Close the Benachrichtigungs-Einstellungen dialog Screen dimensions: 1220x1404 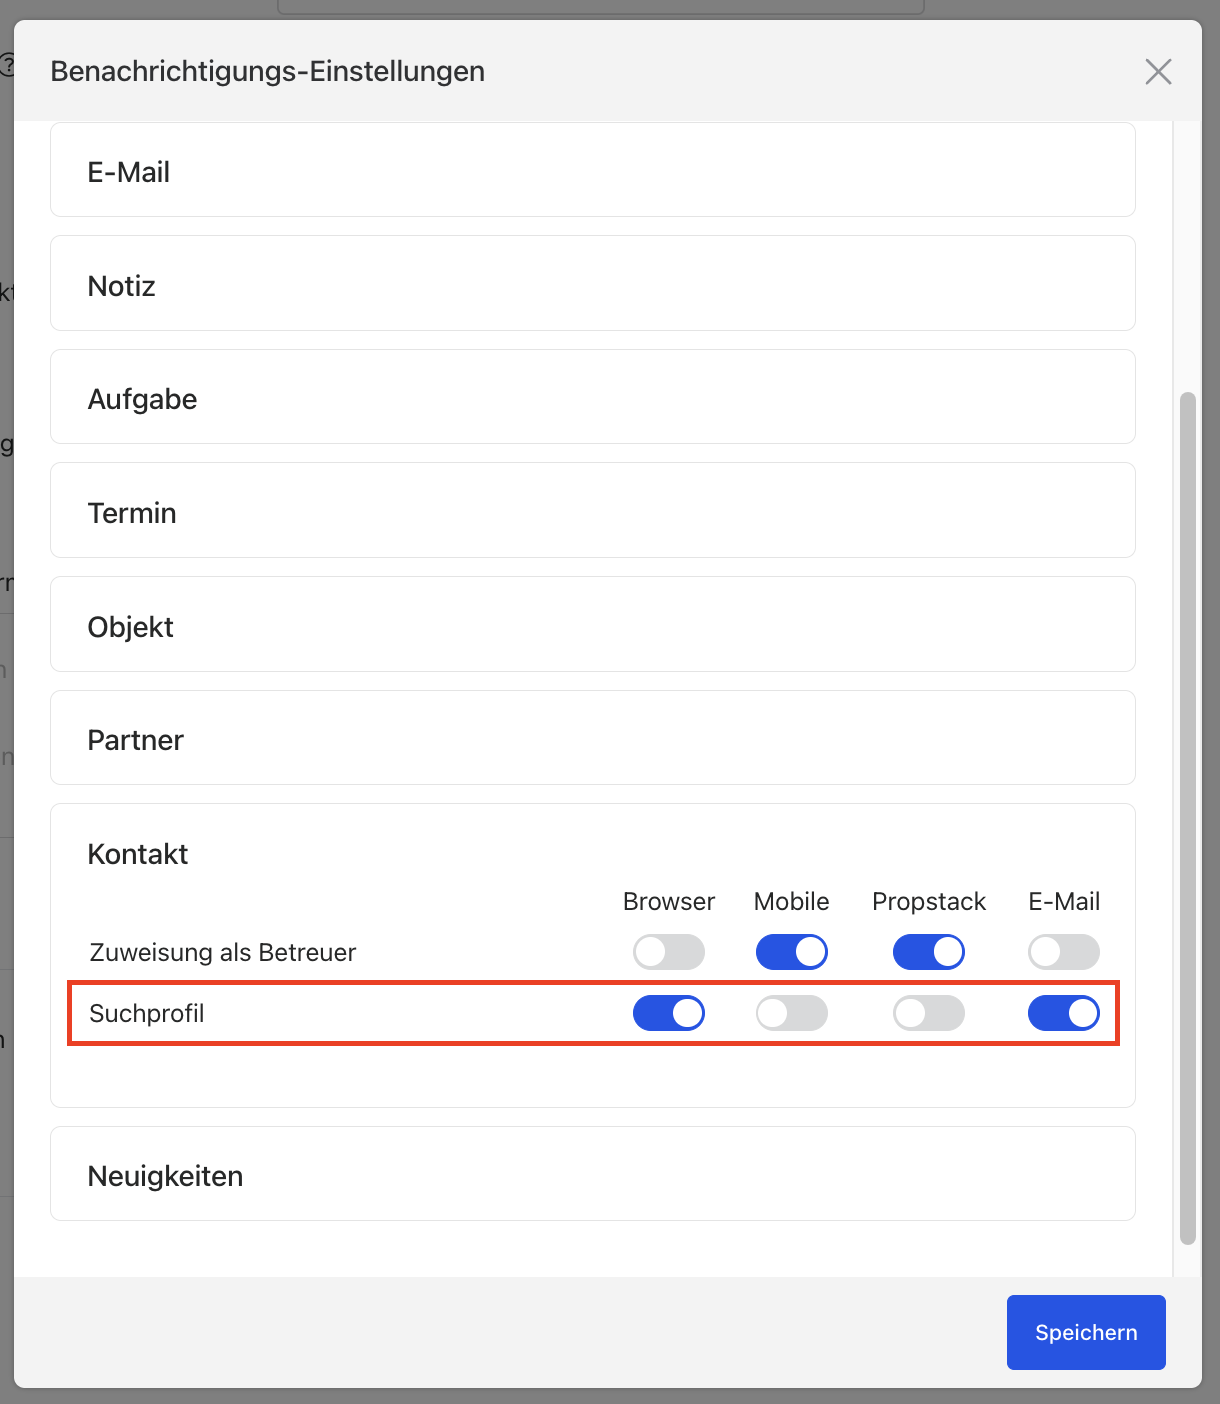coord(1158,72)
